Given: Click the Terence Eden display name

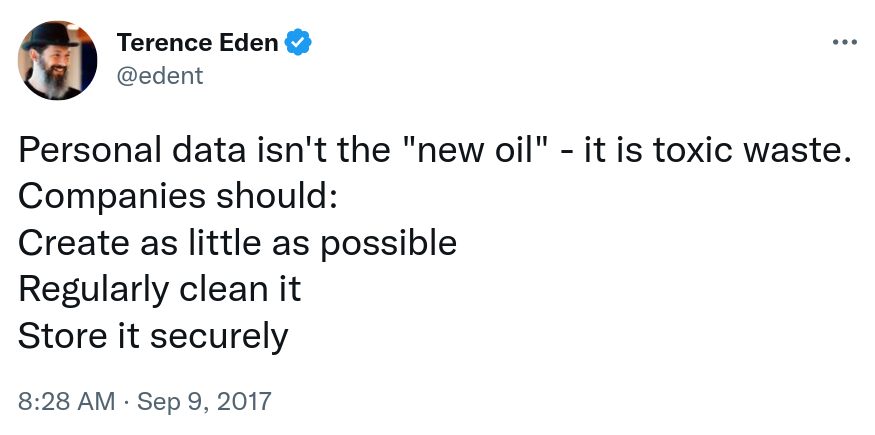Looking at the screenshot, I should click(198, 43).
